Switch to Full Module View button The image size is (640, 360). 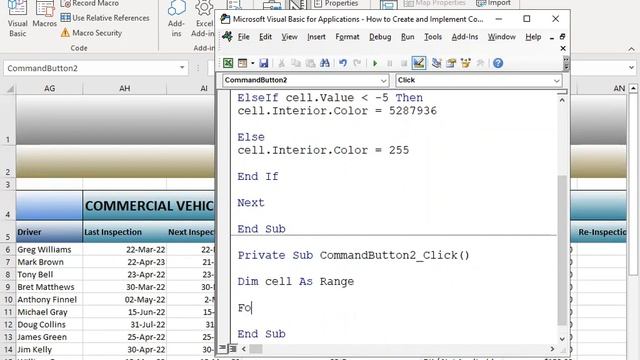[x=232, y=349]
